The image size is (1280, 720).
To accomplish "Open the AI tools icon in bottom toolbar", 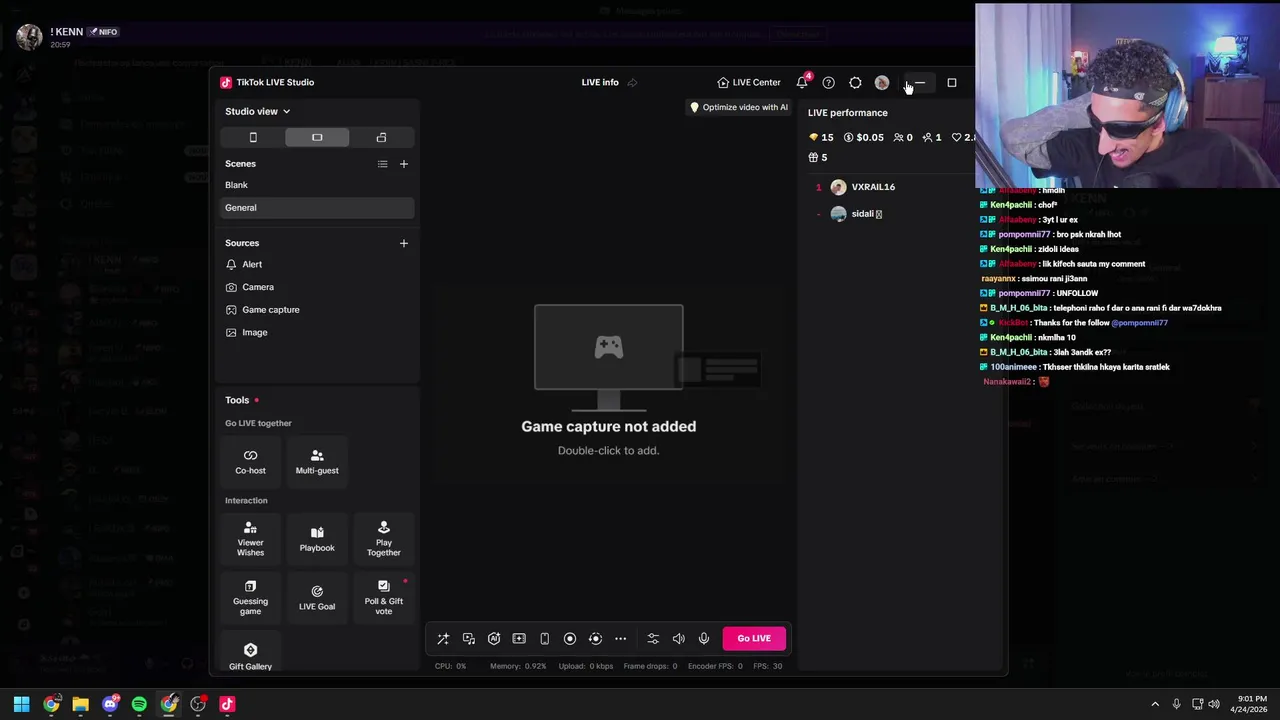I will pos(494,638).
